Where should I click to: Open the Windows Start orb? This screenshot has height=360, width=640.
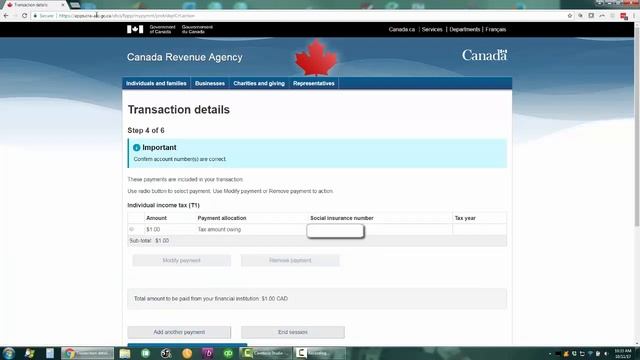click(9, 353)
